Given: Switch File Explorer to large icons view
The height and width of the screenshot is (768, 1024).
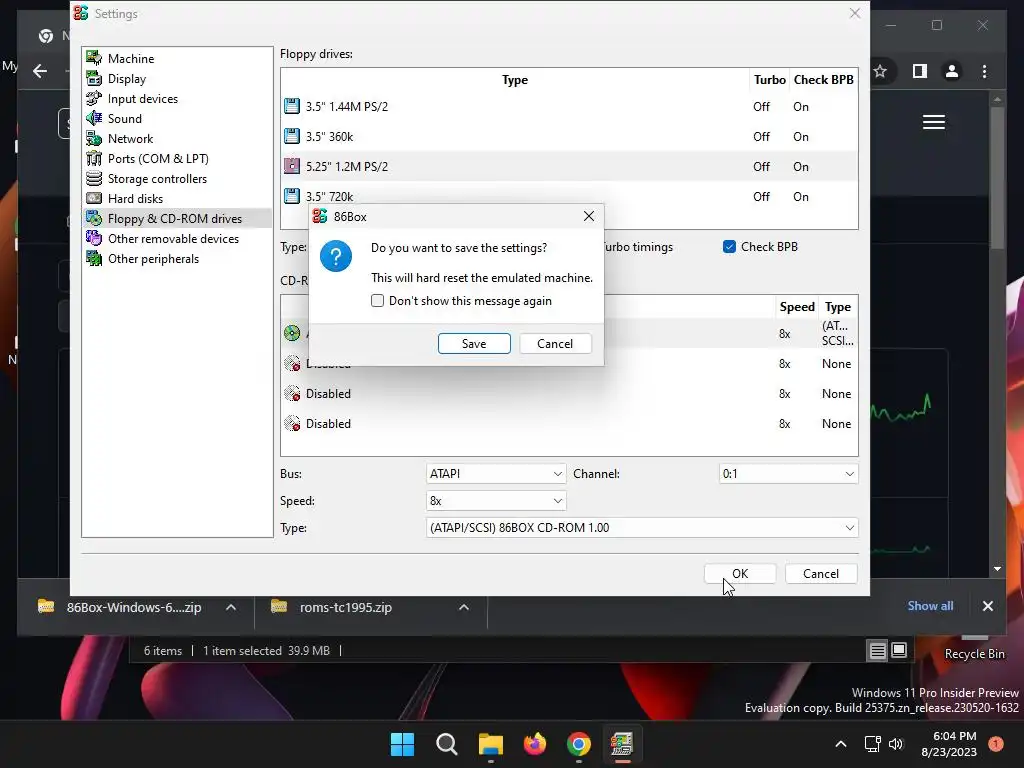Looking at the screenshot, I should tap(899, 650).
